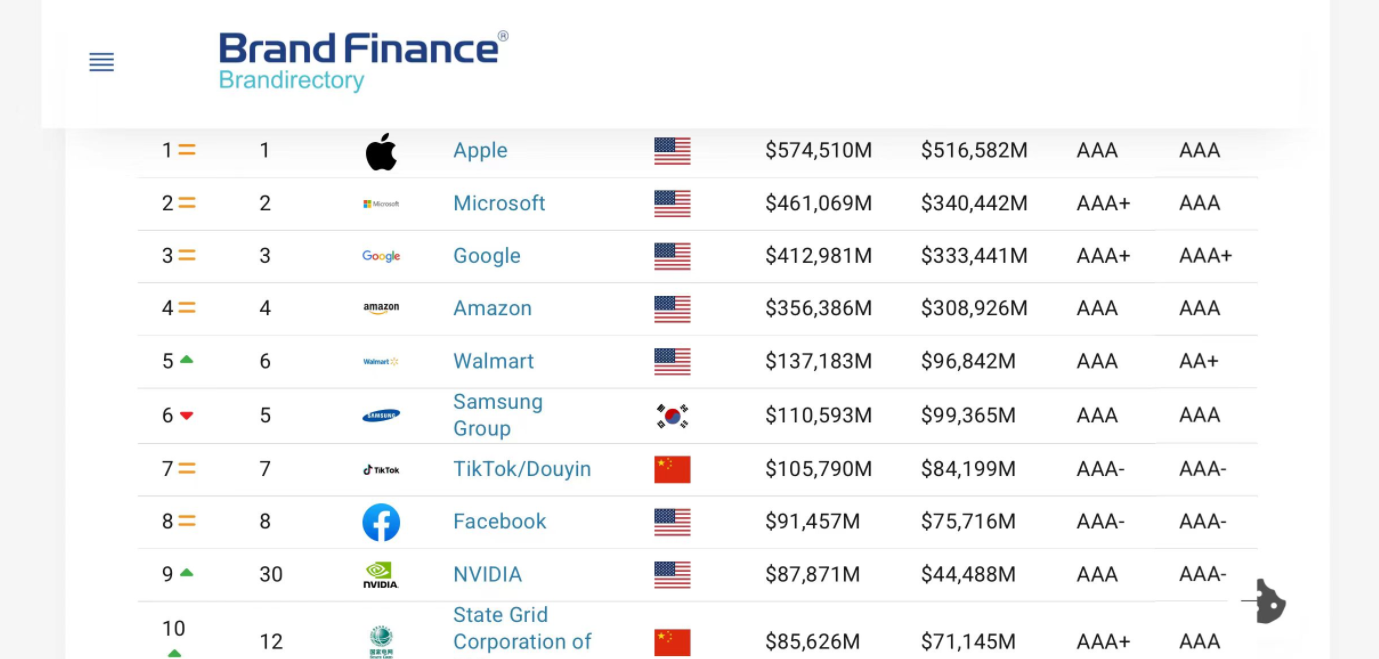
Task: Click the Brand Finance Brandirectory logo
Action: tap(363, 61)
